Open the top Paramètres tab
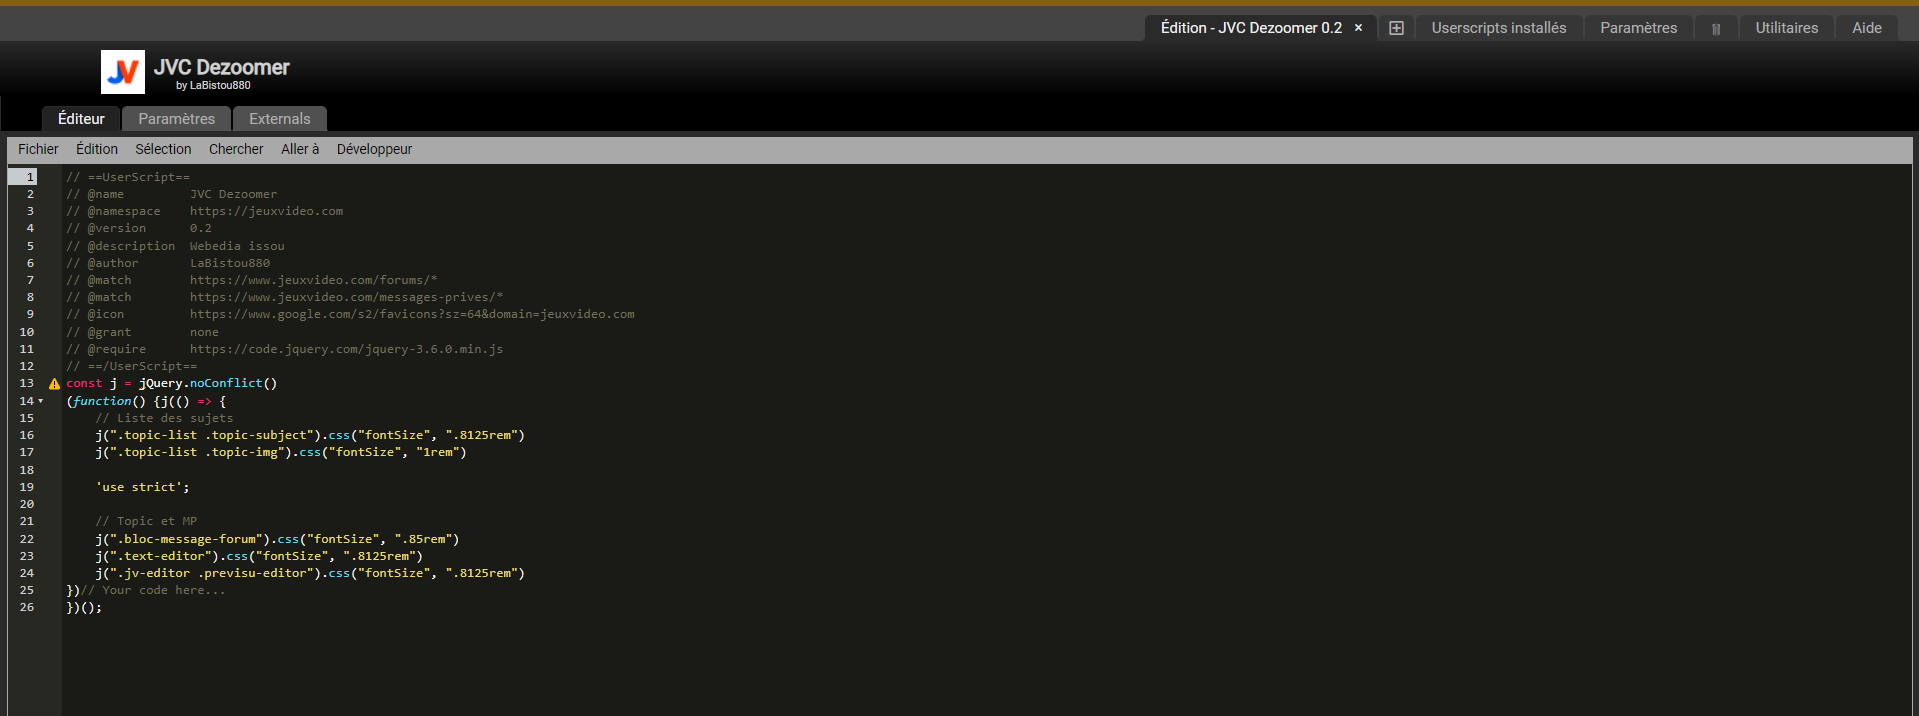This screenshot has width=1919, height=716. (x=1638, y=28)
